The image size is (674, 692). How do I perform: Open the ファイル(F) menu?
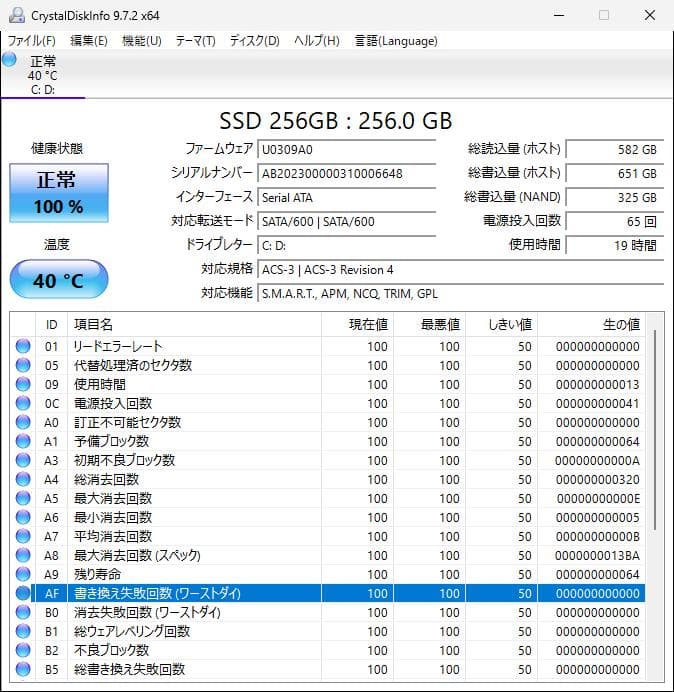(32, 41)
